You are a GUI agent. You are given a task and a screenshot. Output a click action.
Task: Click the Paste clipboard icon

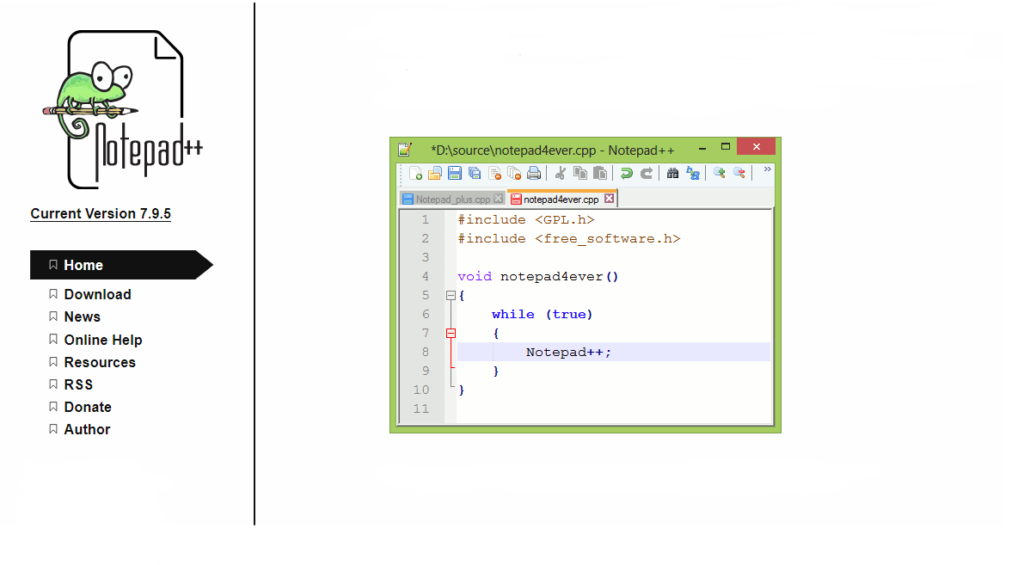600,173
